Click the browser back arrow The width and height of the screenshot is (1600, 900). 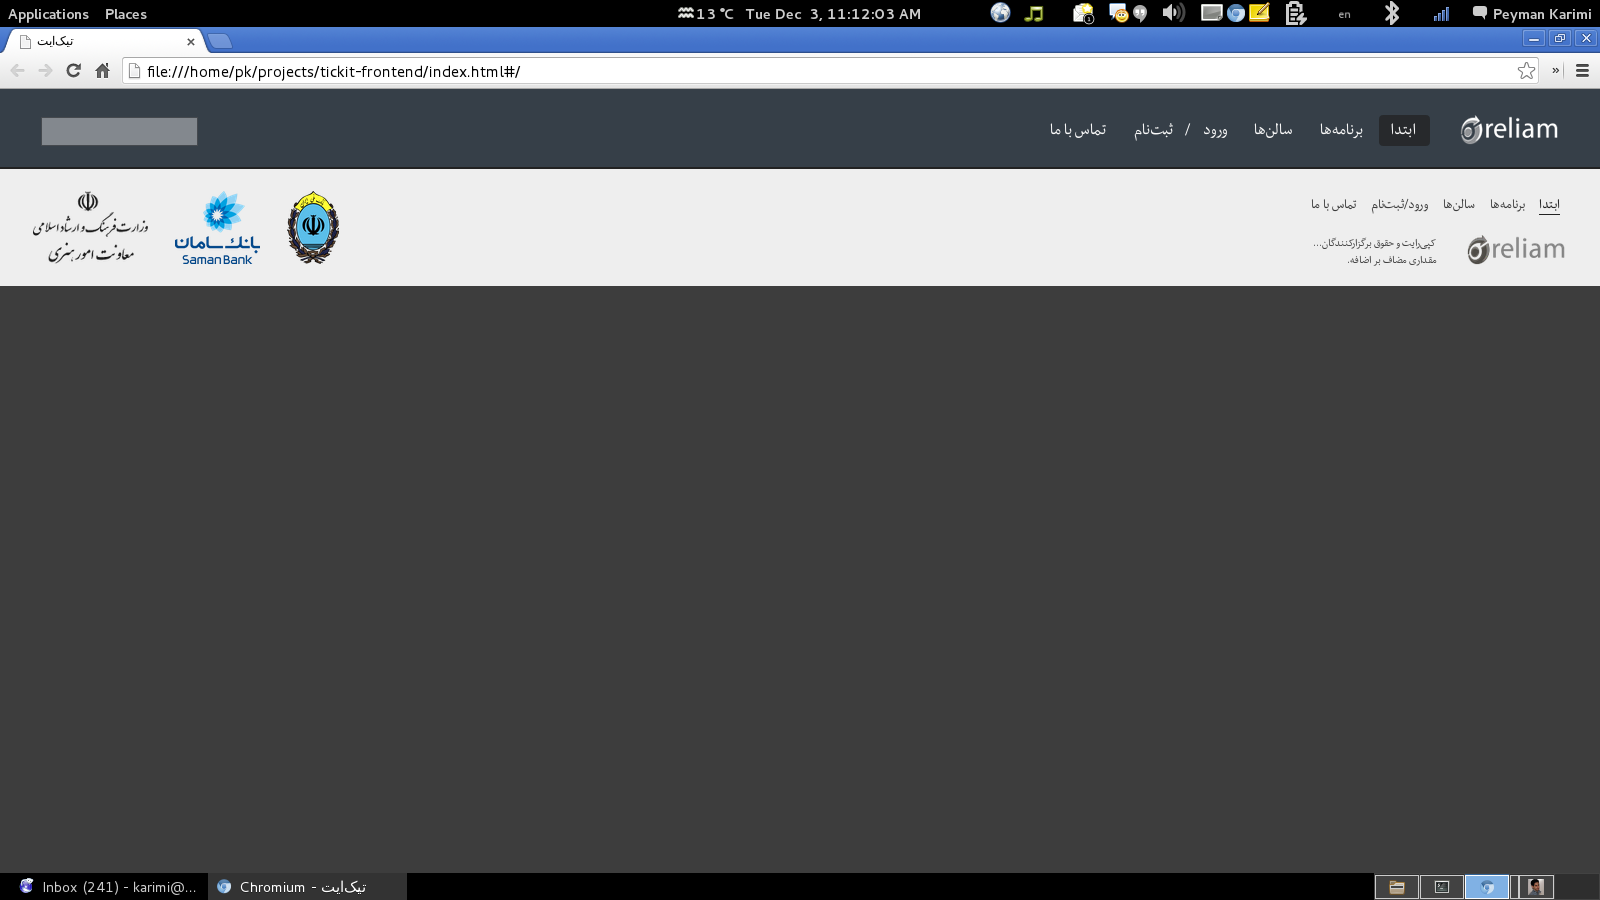point(17,70)
